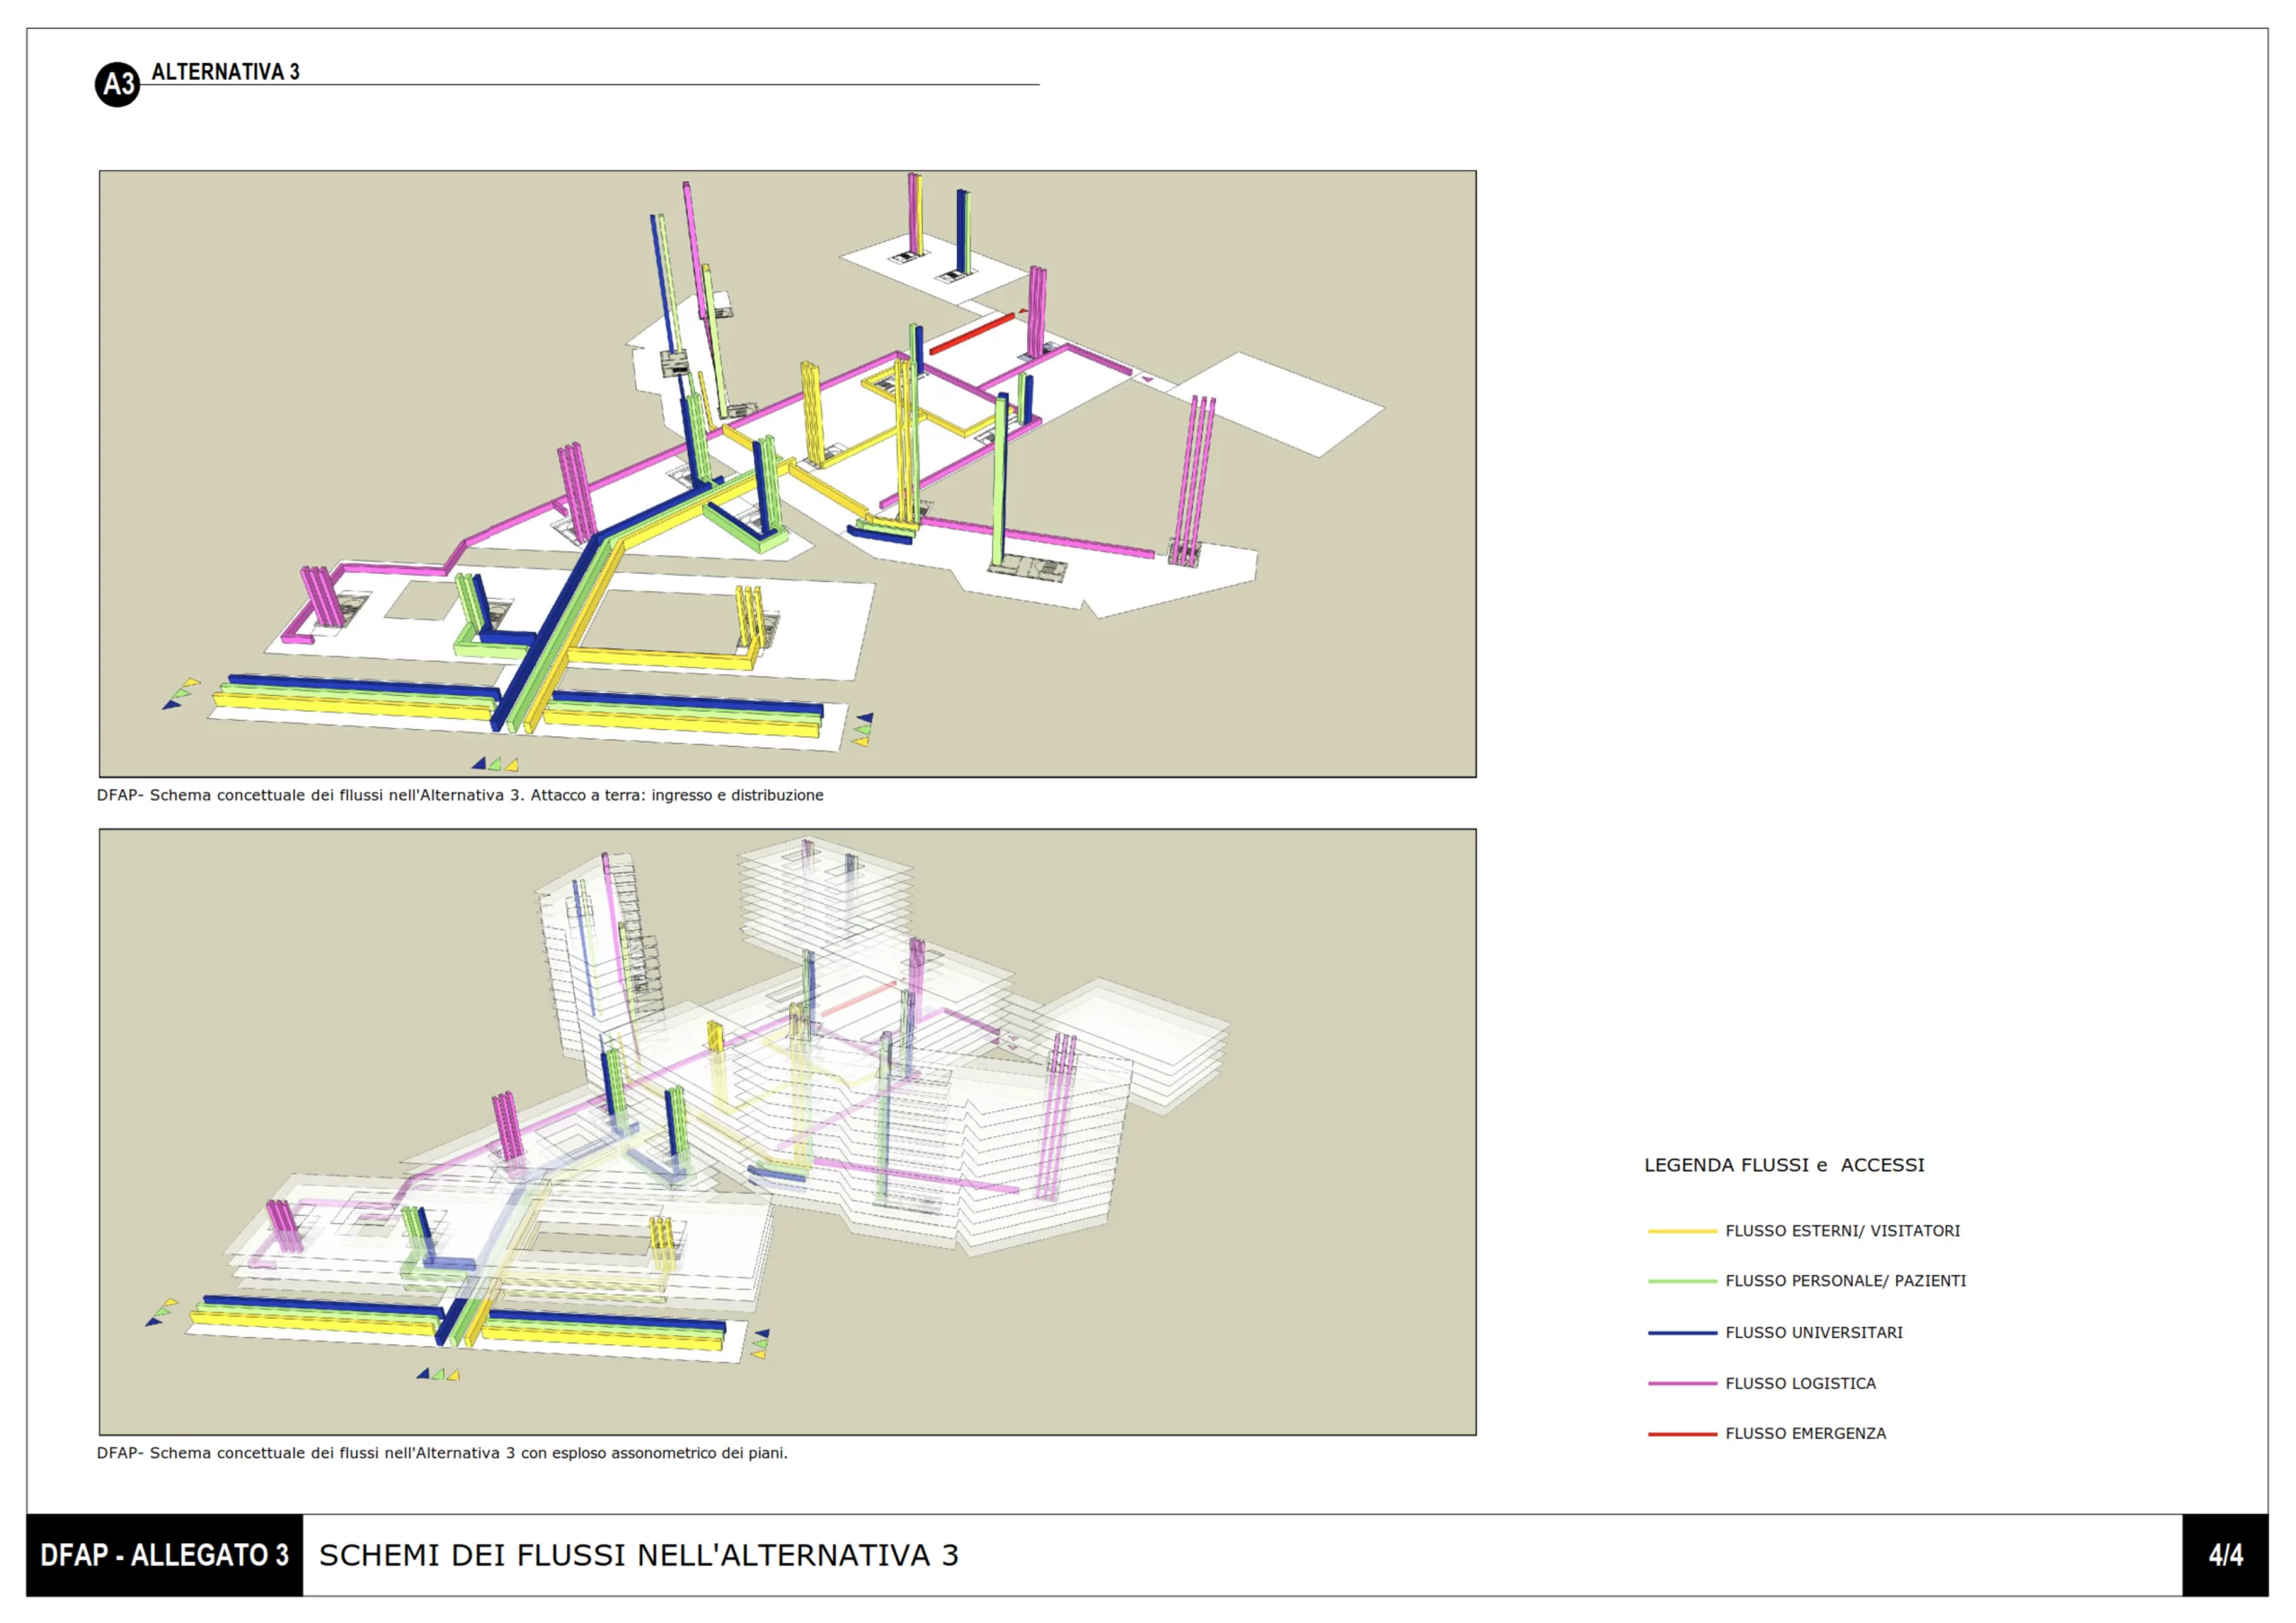The image size is (2296, 1623).
Task: Select FLUSSO LOGISTICA label
Action: point(1800,1384)
